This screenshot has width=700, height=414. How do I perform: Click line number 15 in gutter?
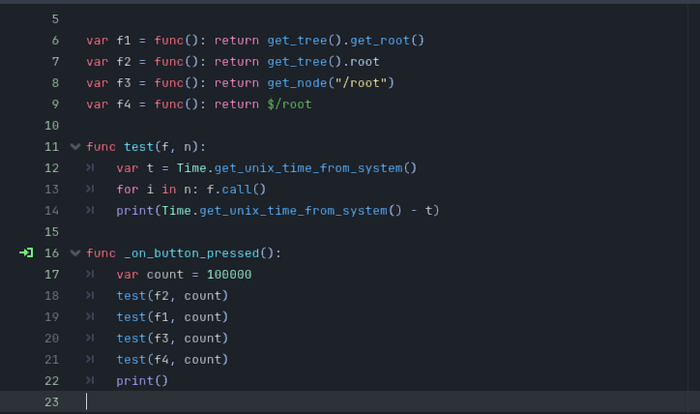click(52, 232)
